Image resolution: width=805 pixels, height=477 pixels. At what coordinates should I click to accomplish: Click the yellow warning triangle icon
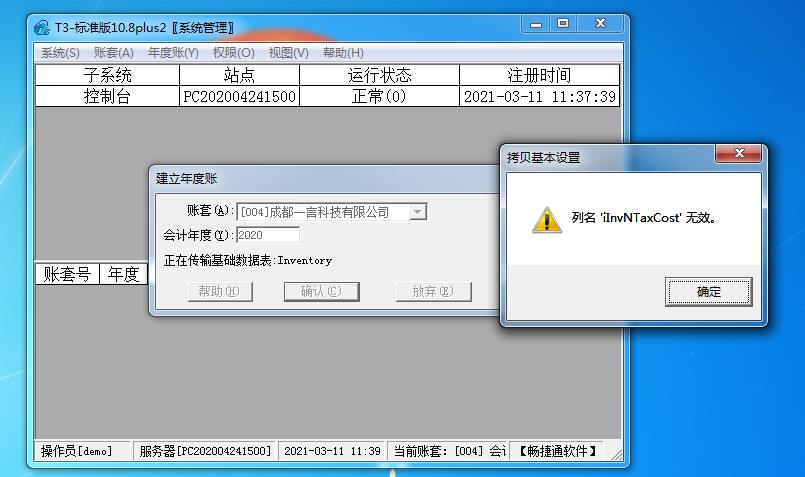(x=547, y=220)
